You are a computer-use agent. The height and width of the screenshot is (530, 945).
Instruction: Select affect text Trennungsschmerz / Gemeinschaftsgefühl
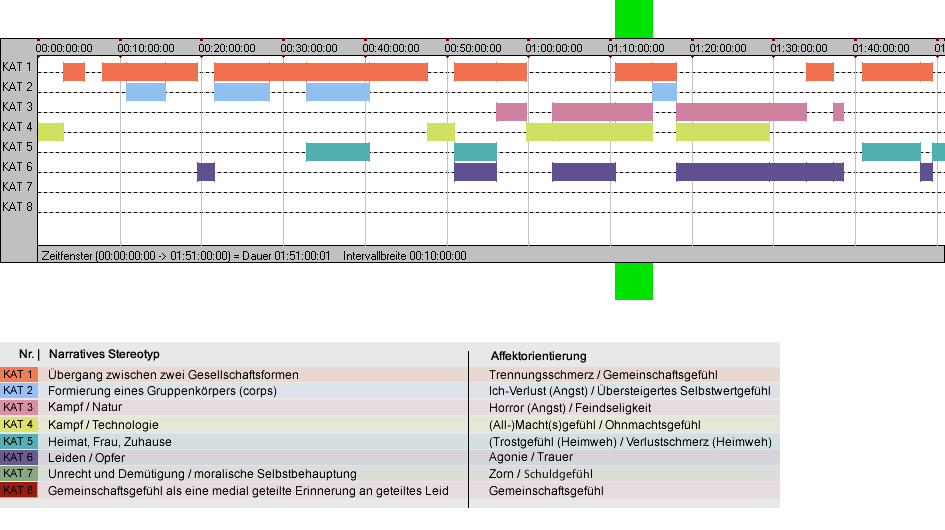tap(603, 374)
